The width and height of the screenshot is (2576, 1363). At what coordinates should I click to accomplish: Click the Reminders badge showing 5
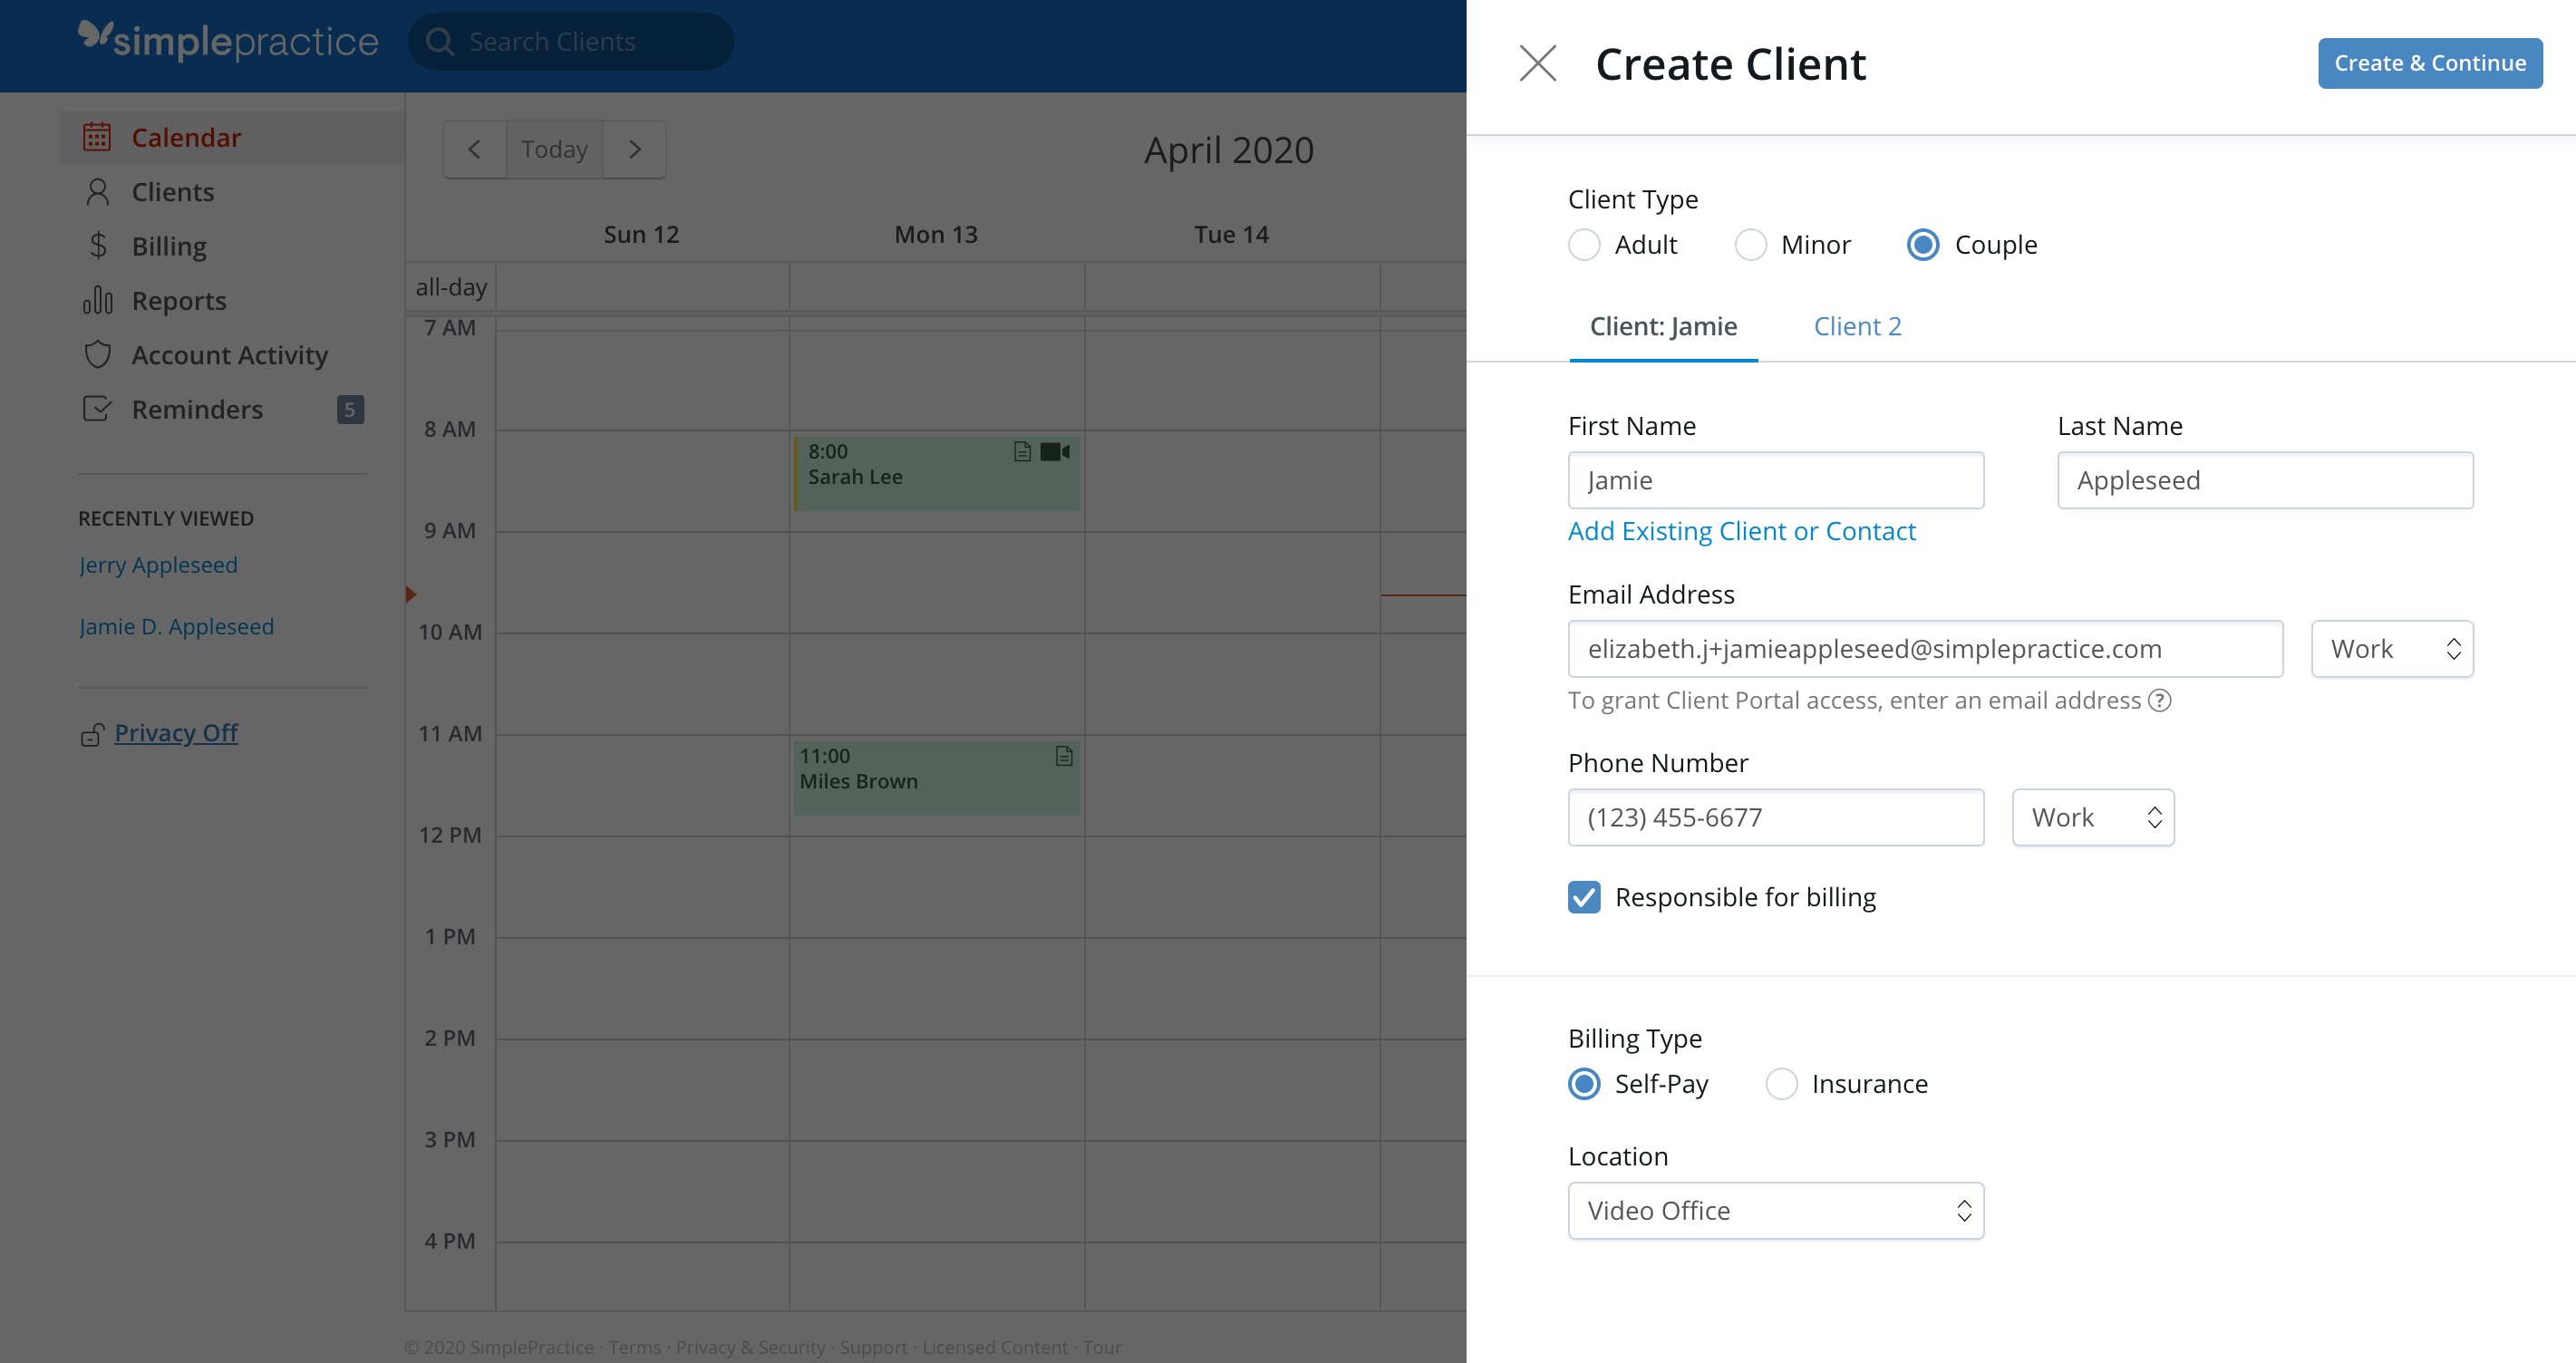349,409
